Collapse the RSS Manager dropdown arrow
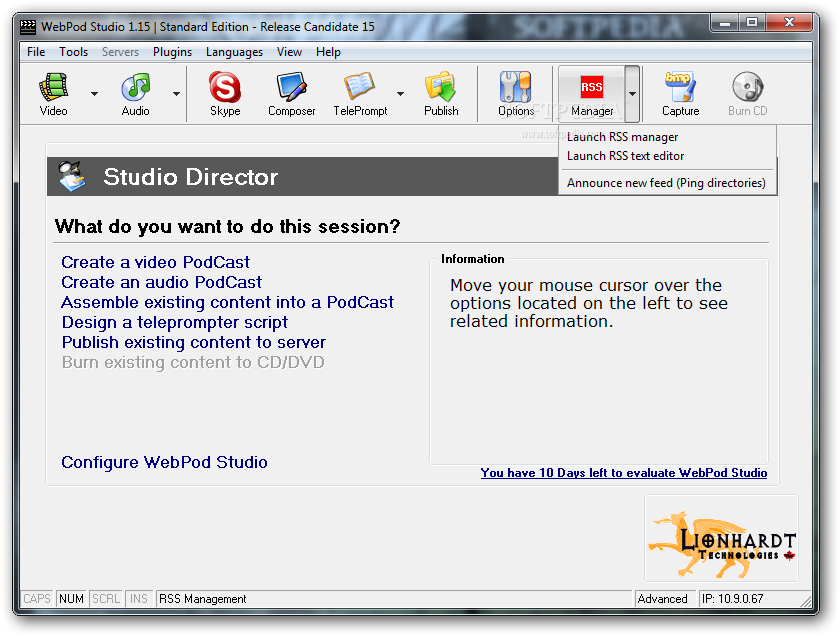Image resolution: width=840 pixels, height=636 pixels. [x=632, y=94]
